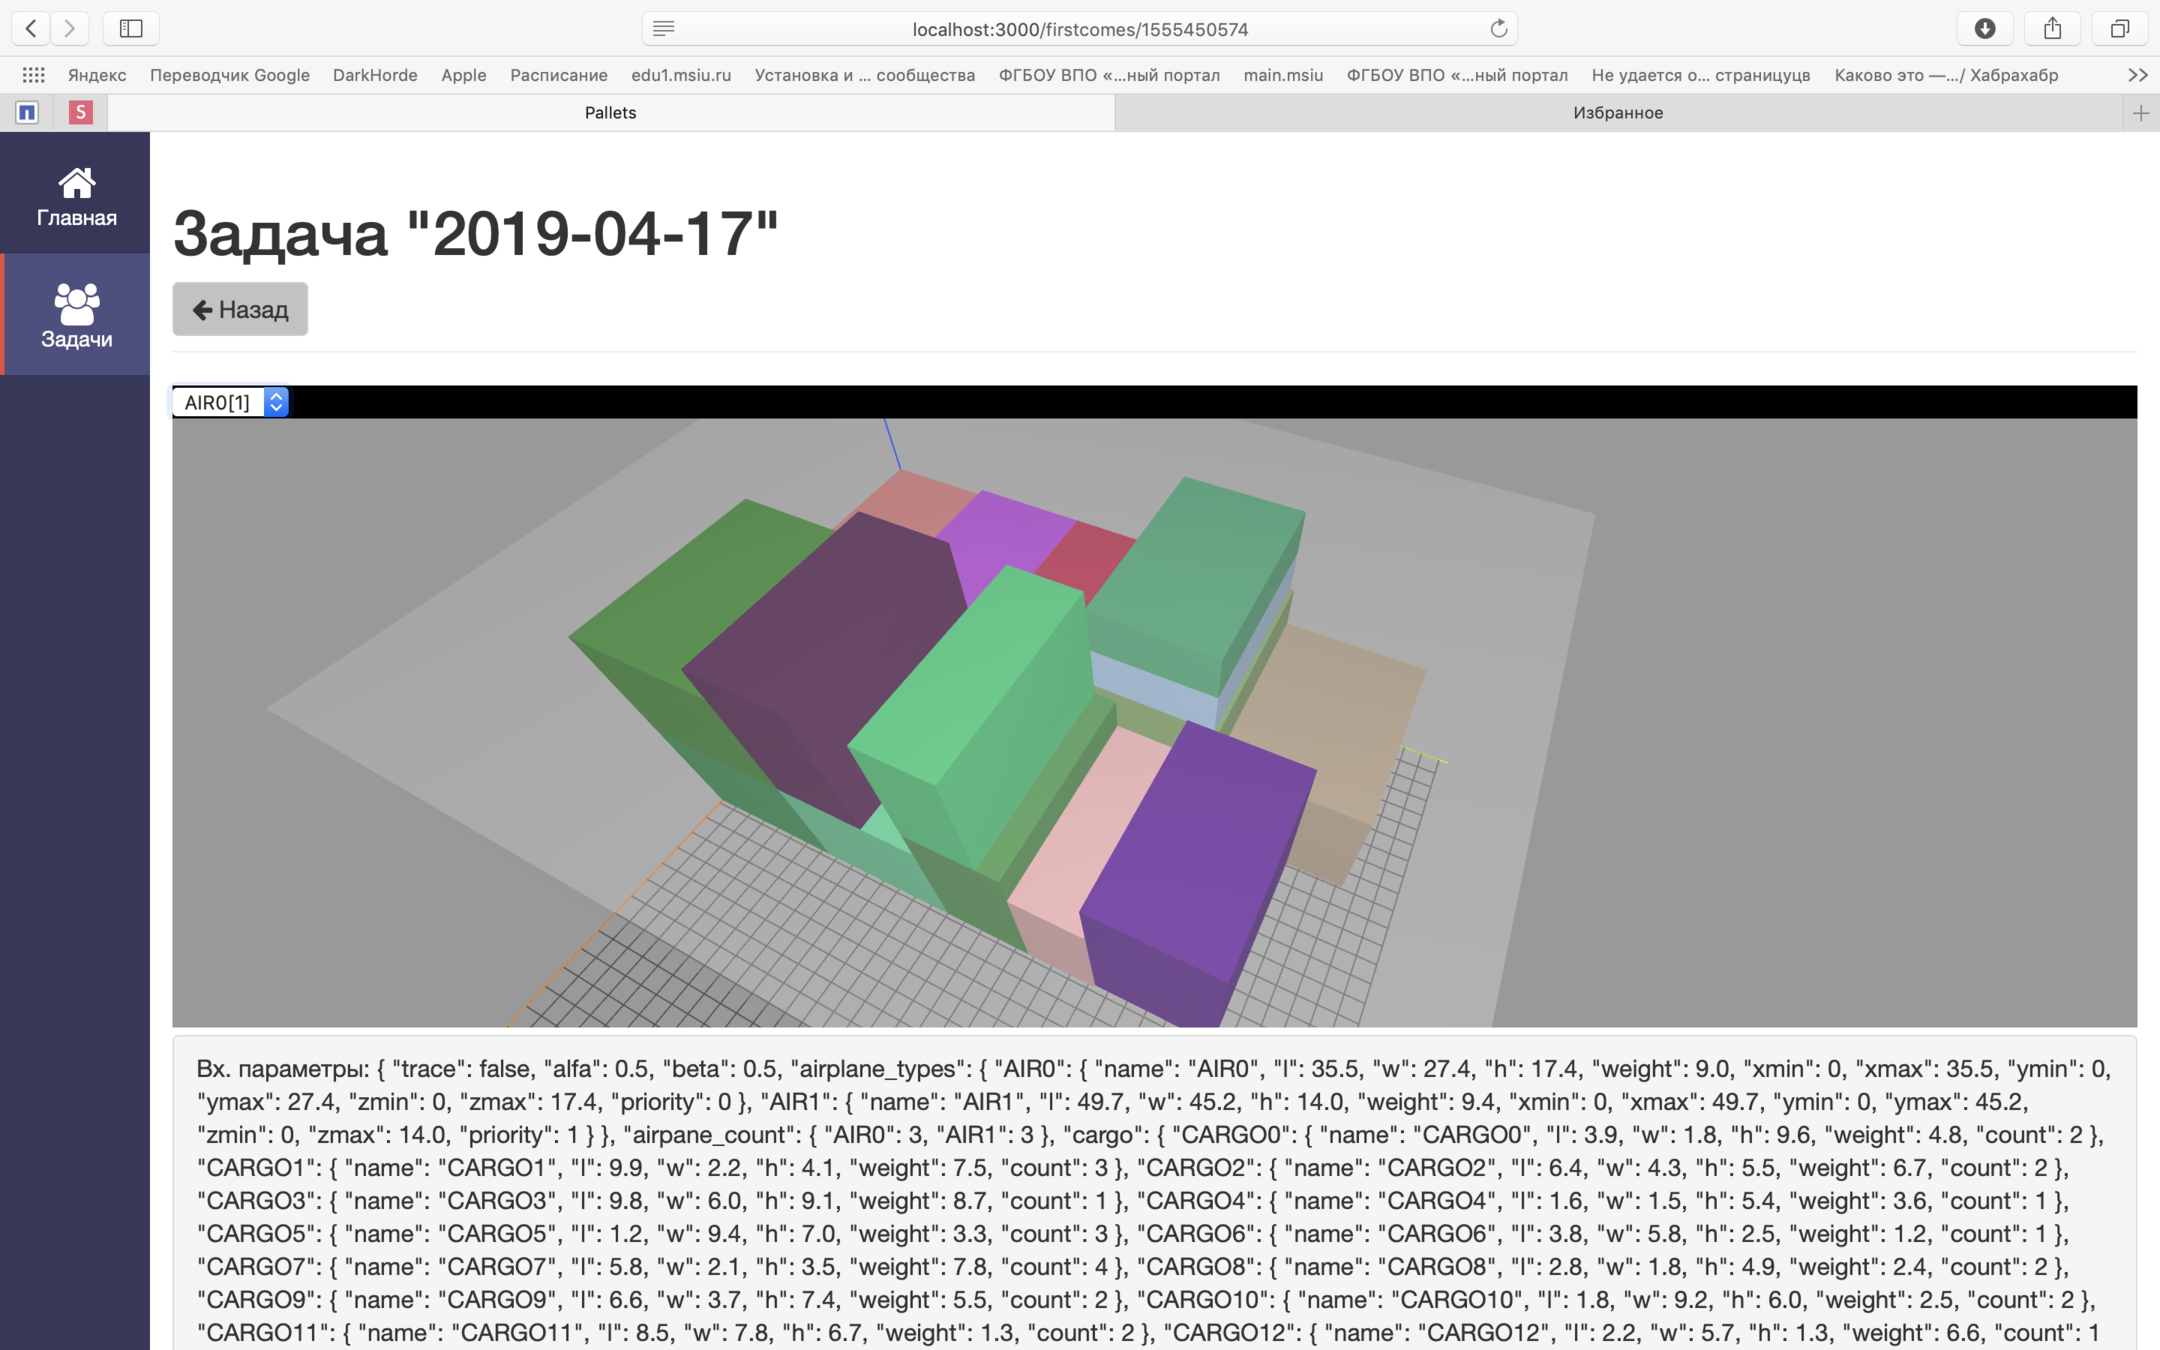Screen dimensions: 2160x1350
Task: Open the favorites grid icon
Action: point(33,75)
